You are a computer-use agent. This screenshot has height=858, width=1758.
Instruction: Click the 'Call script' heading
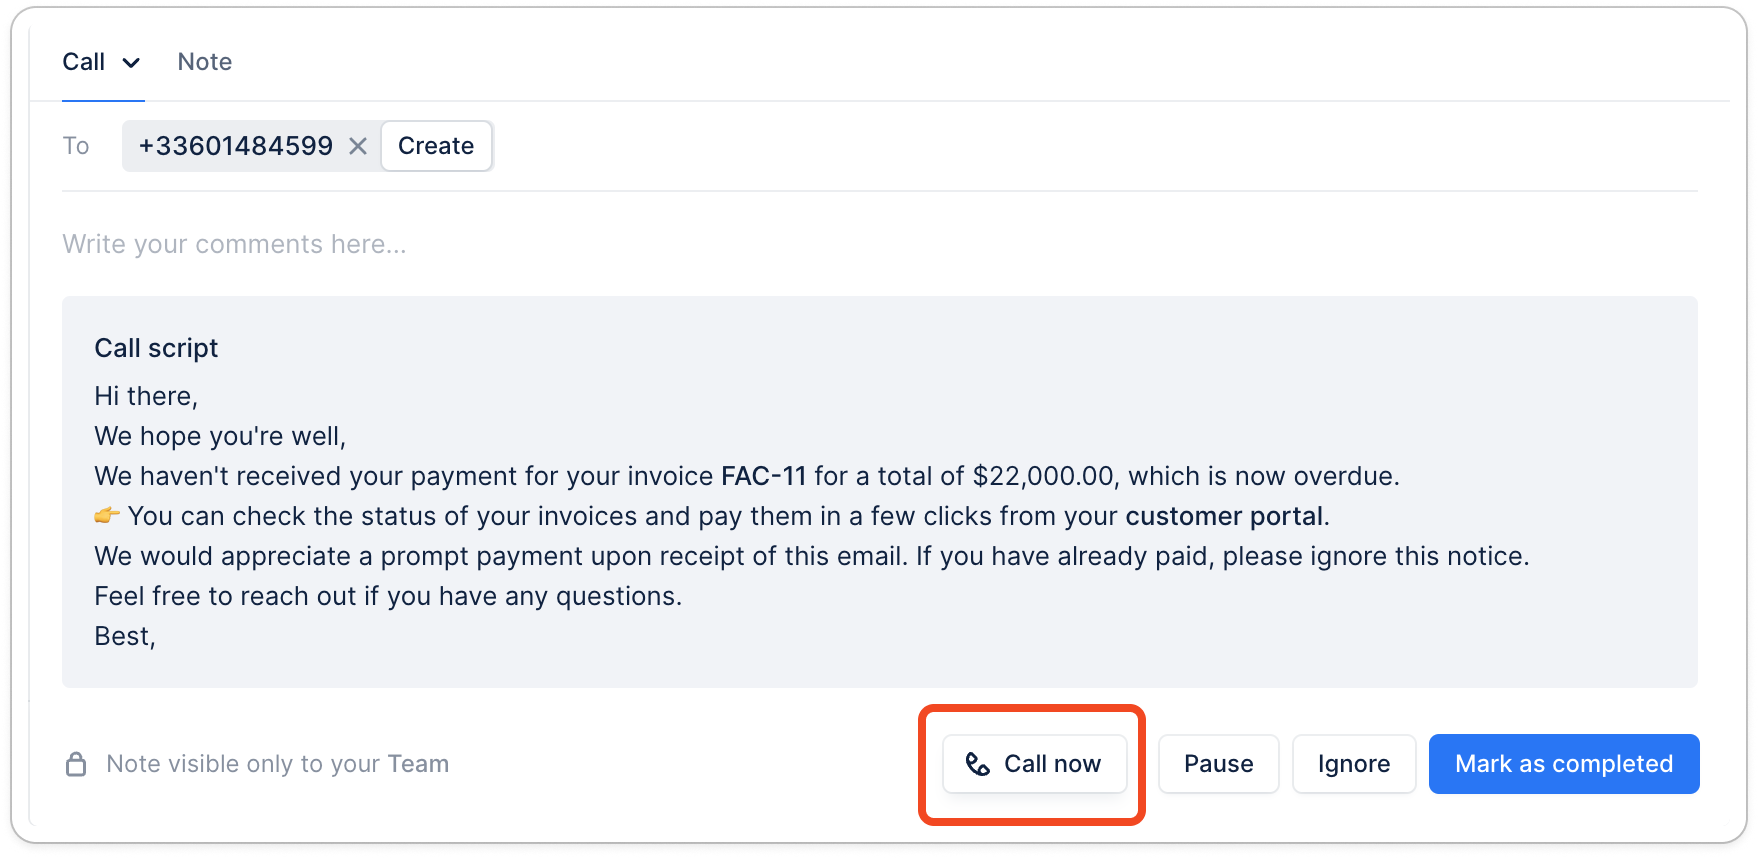[x=156, y=348]
